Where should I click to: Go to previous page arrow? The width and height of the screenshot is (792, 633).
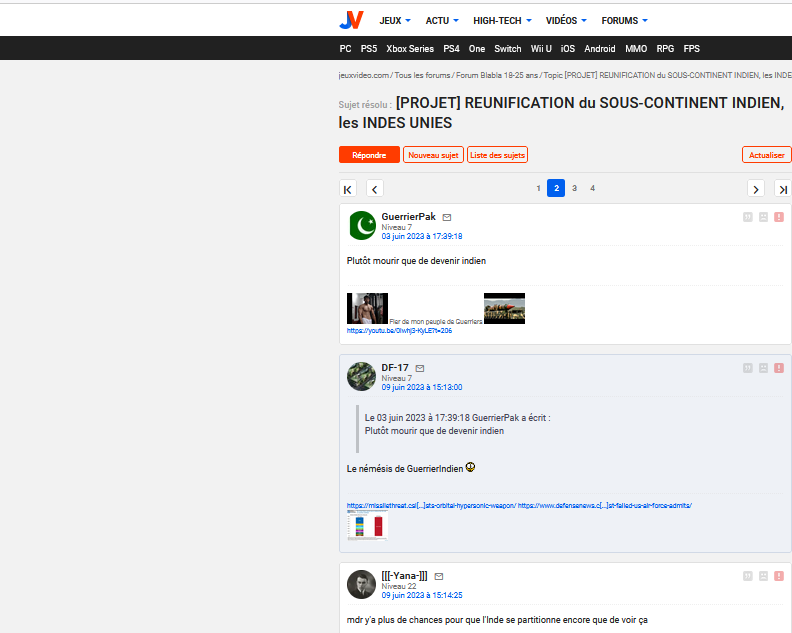[374, 189]
